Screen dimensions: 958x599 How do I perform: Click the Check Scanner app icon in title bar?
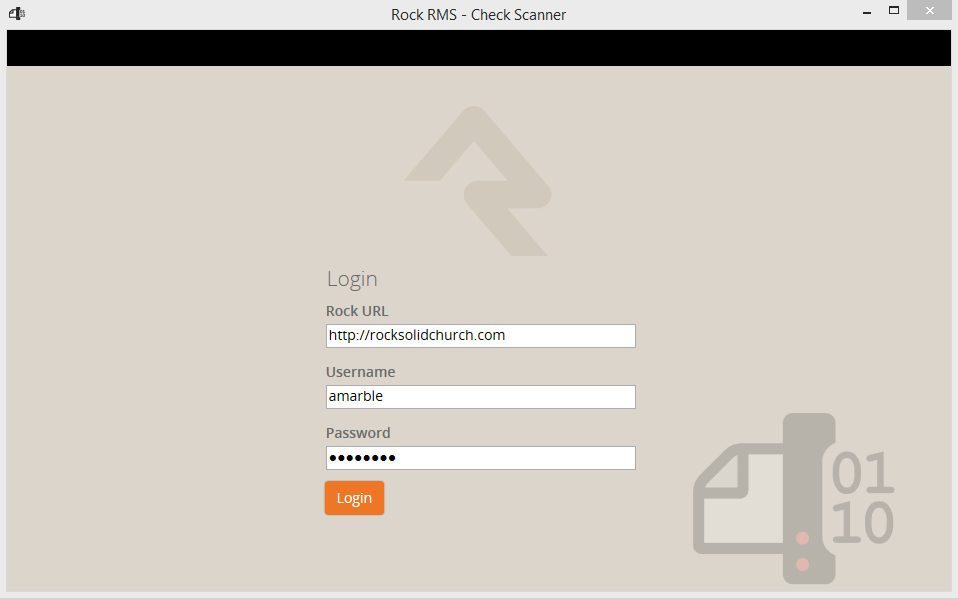(x=16, y=13)
